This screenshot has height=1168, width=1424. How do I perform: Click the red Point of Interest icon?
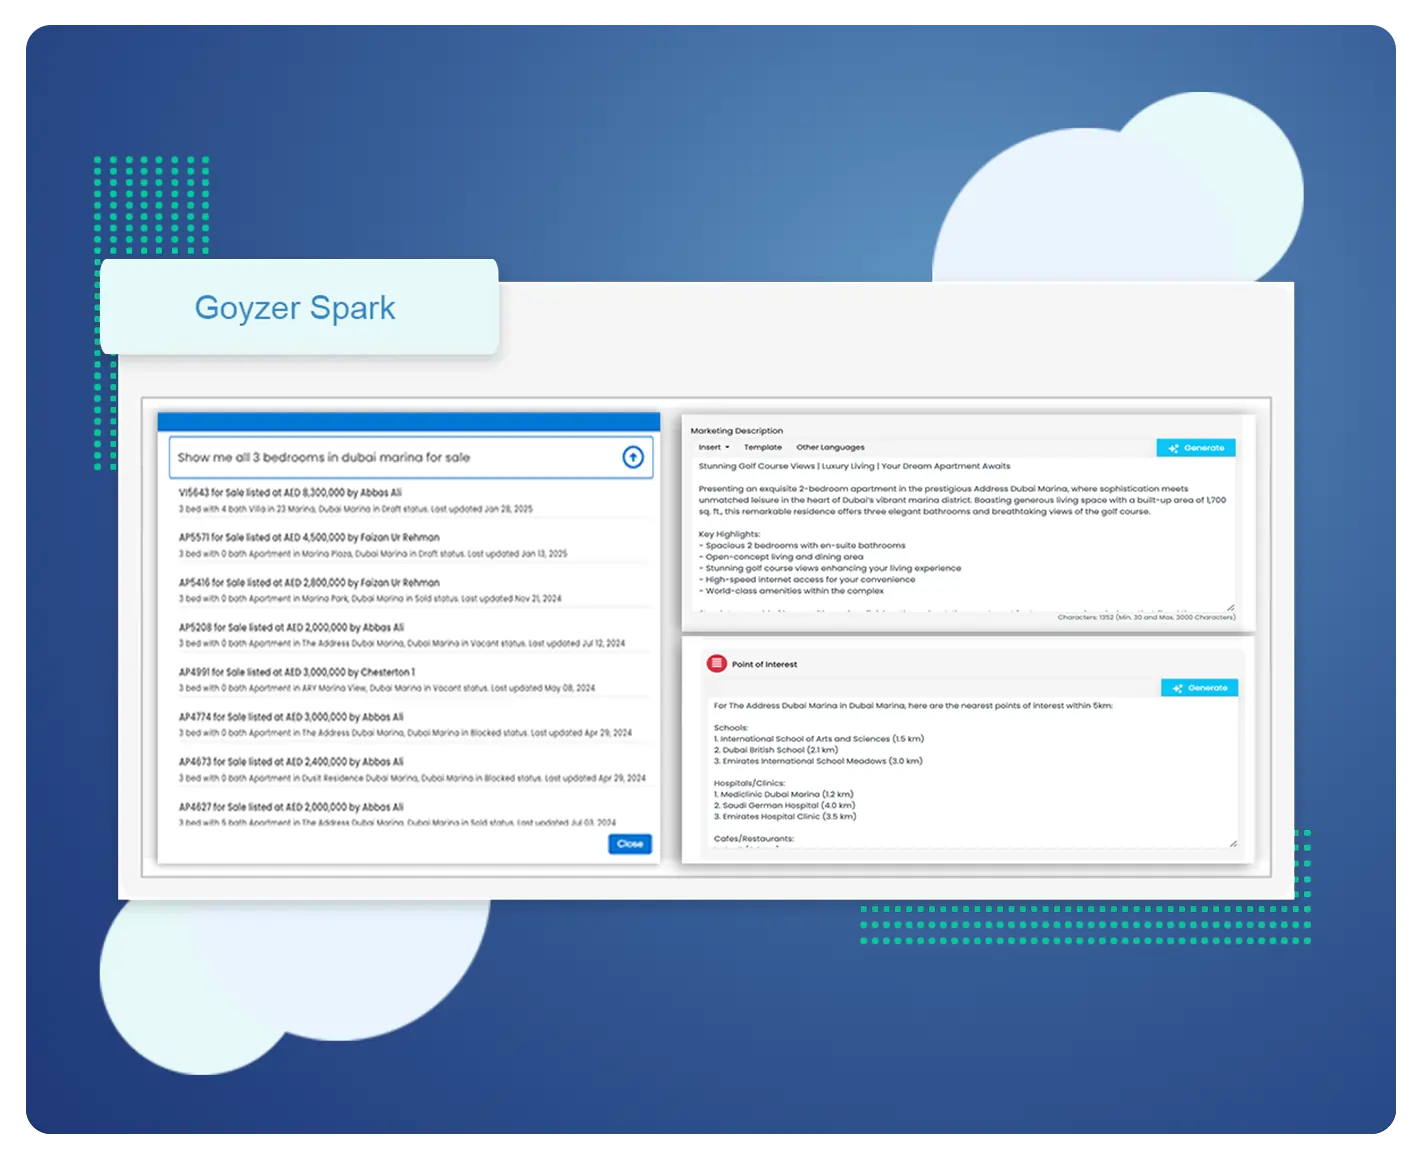coord(716,663)
